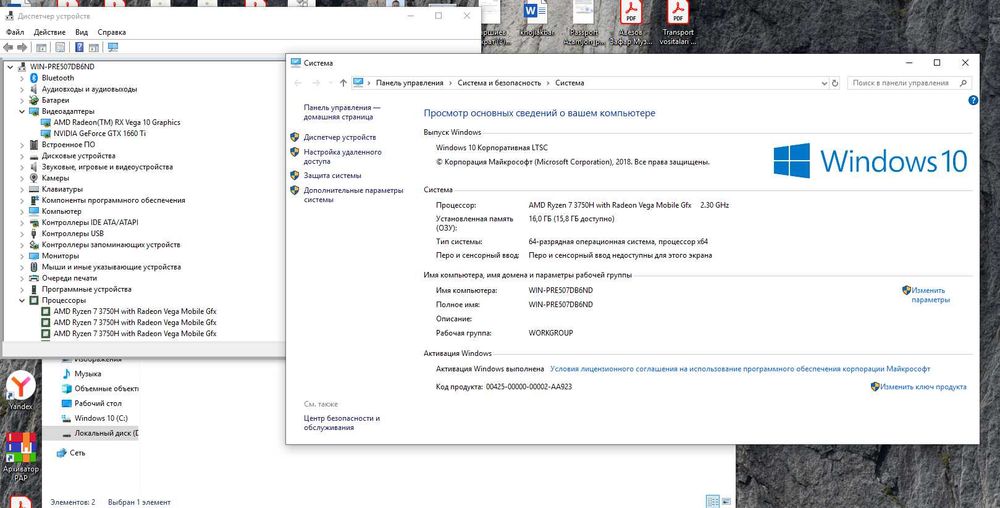Open the Yandex desktop shortcut
The width and height of the screenshot is (1000, 508).
point(21,390)
